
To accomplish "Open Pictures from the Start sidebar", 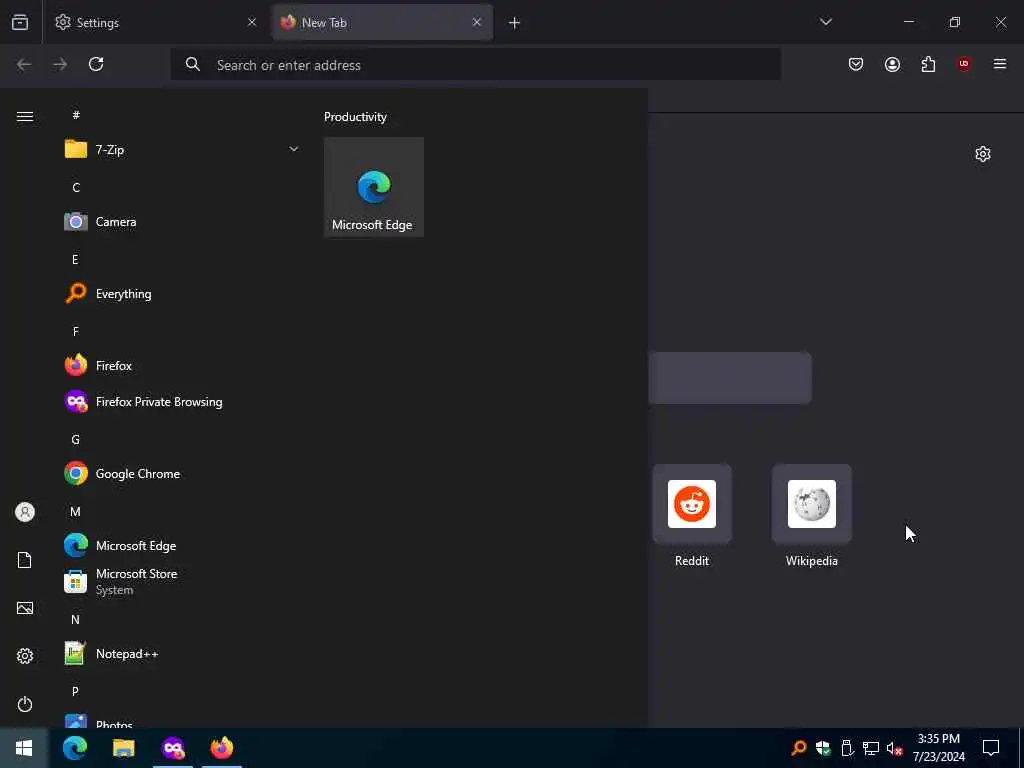I will coord(25,608).
